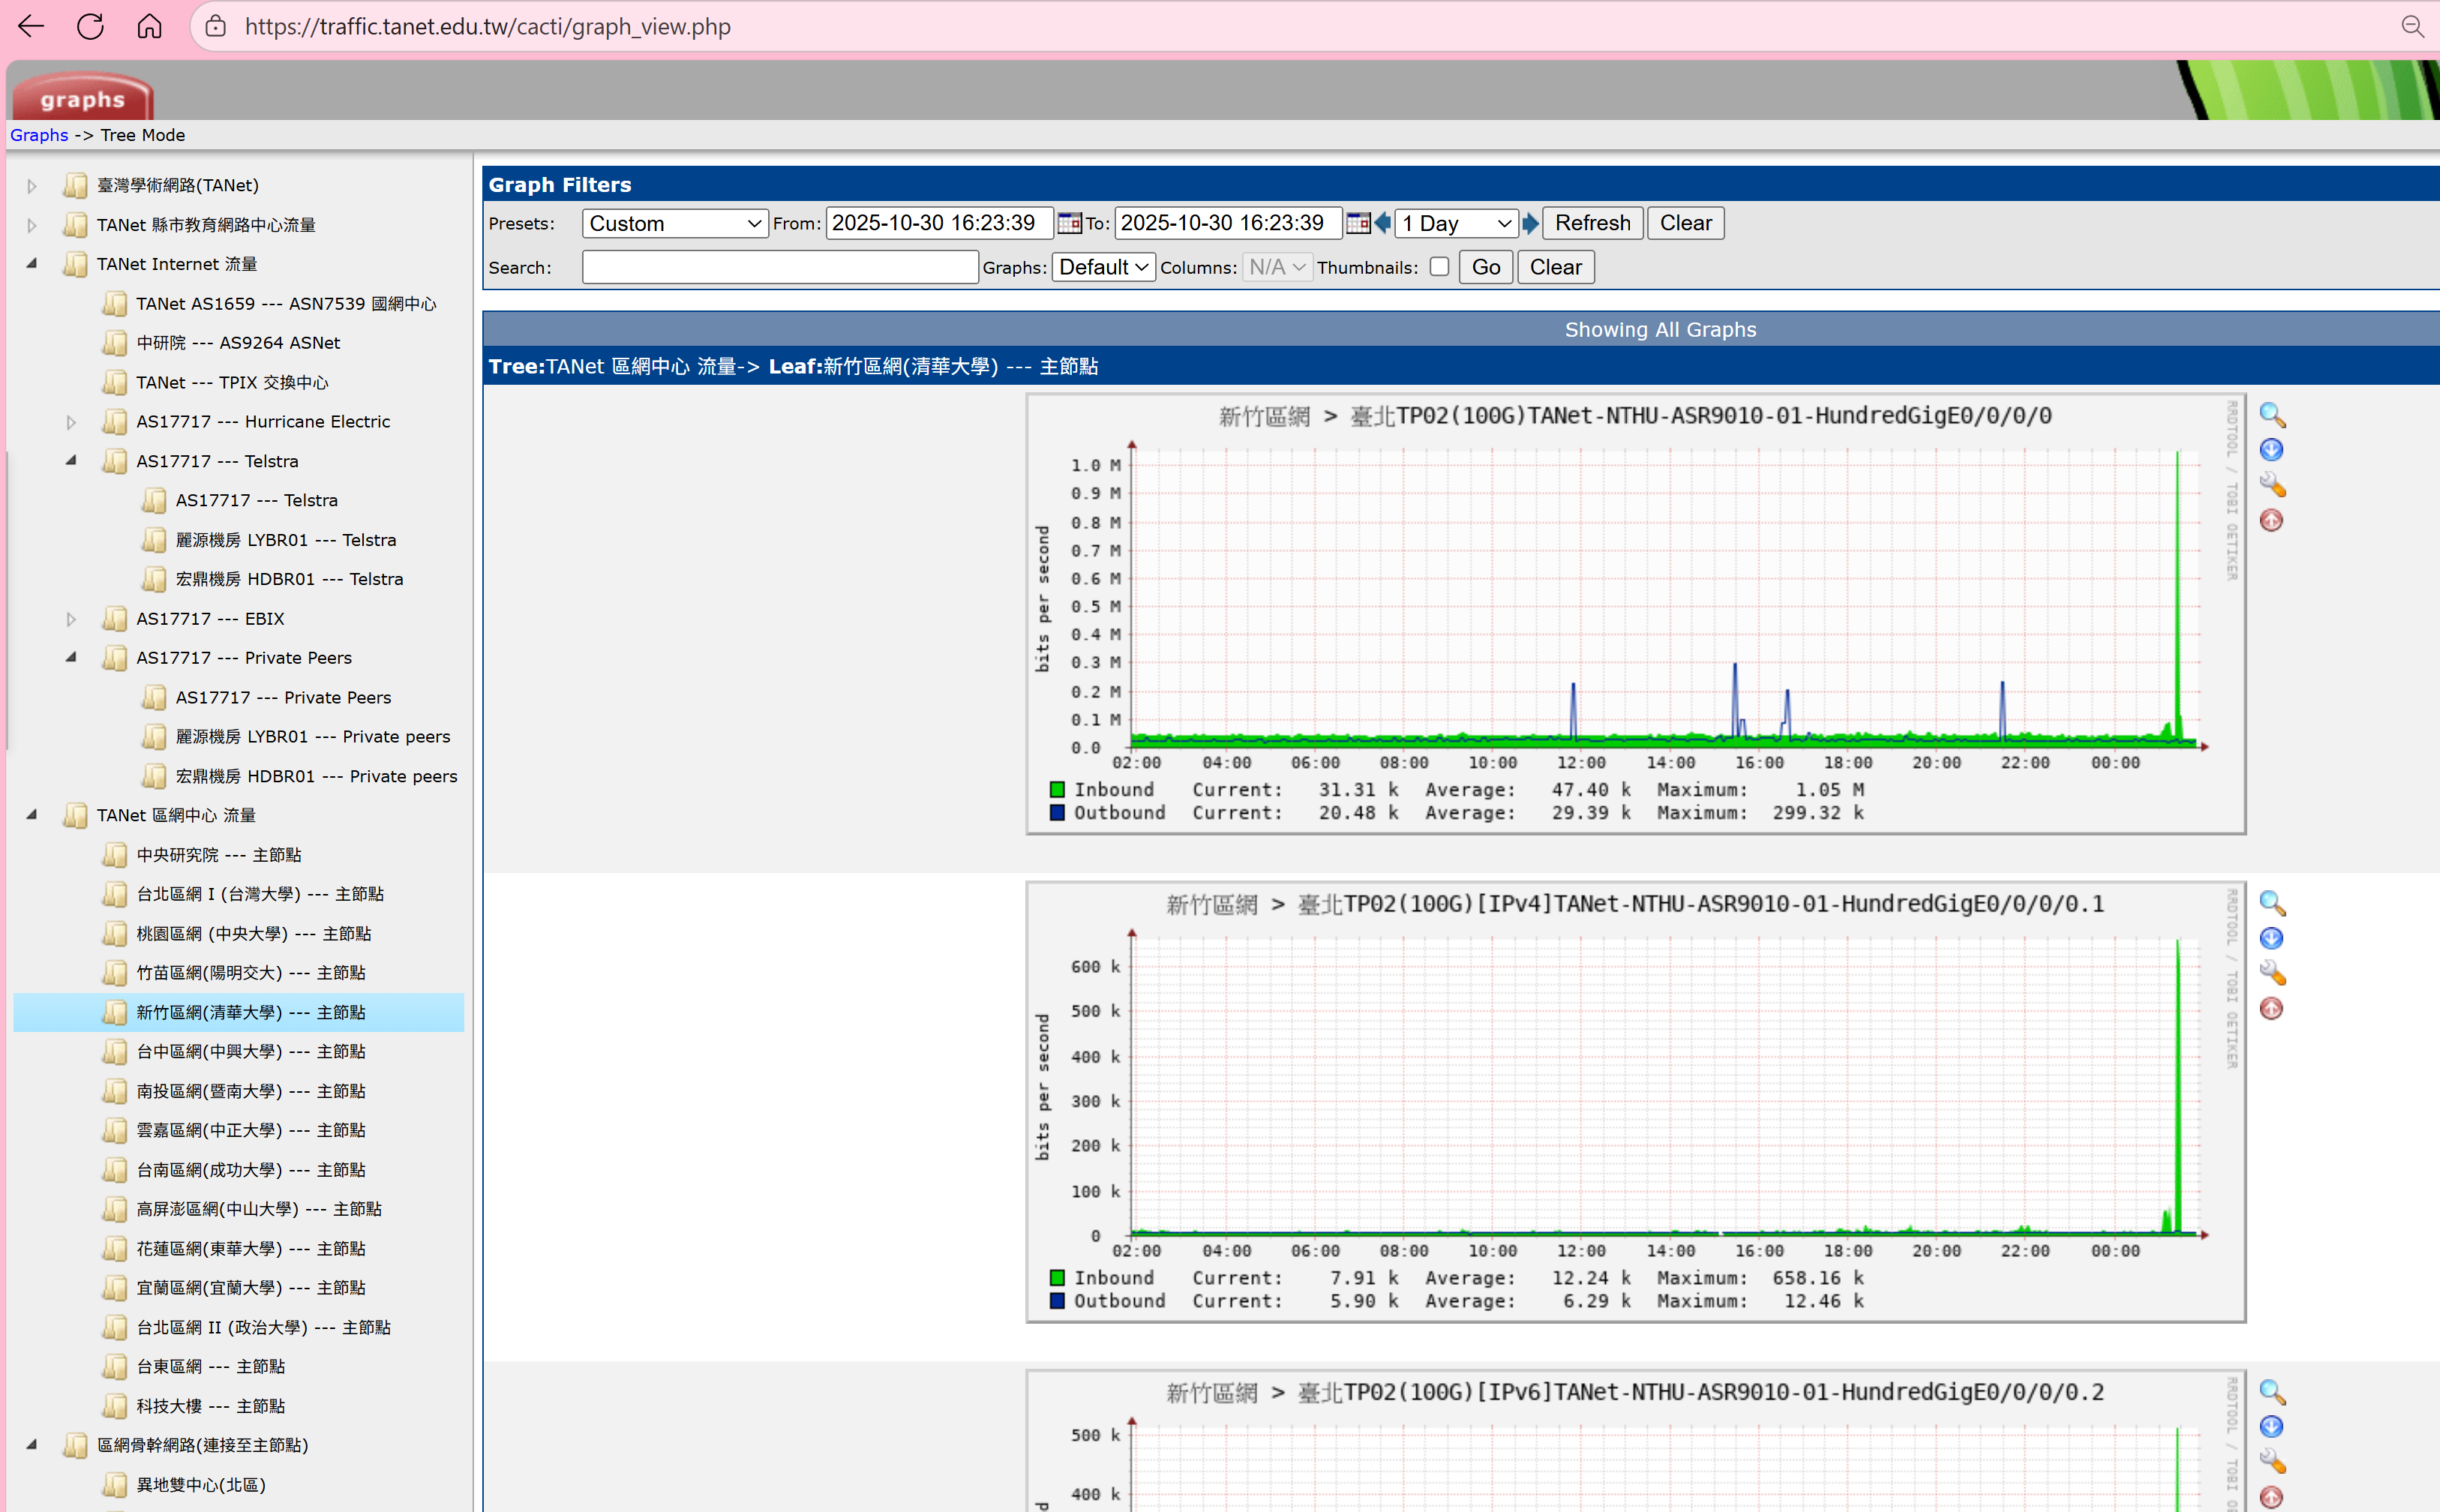Click the folder icon of 中研院 --- AS9264 ASNet
Screen dimensions: 2440x1512
coord(115,343)
